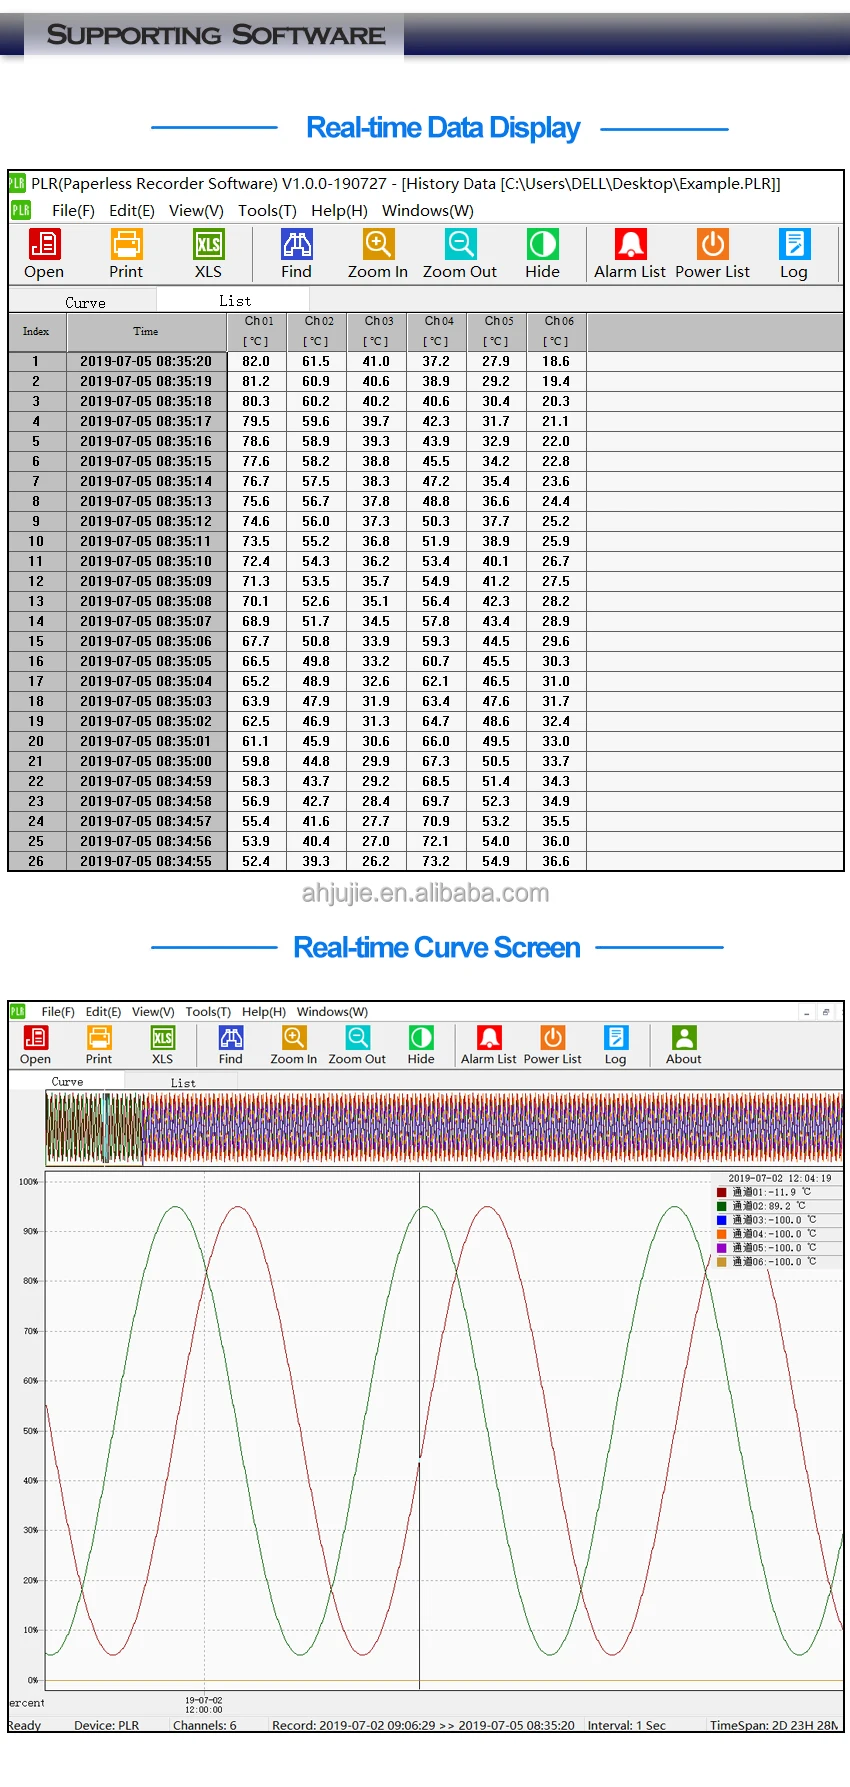The width and height of the screenshot is (850, 1787).
Task: Click the Index column header
Action: [36, 331]
